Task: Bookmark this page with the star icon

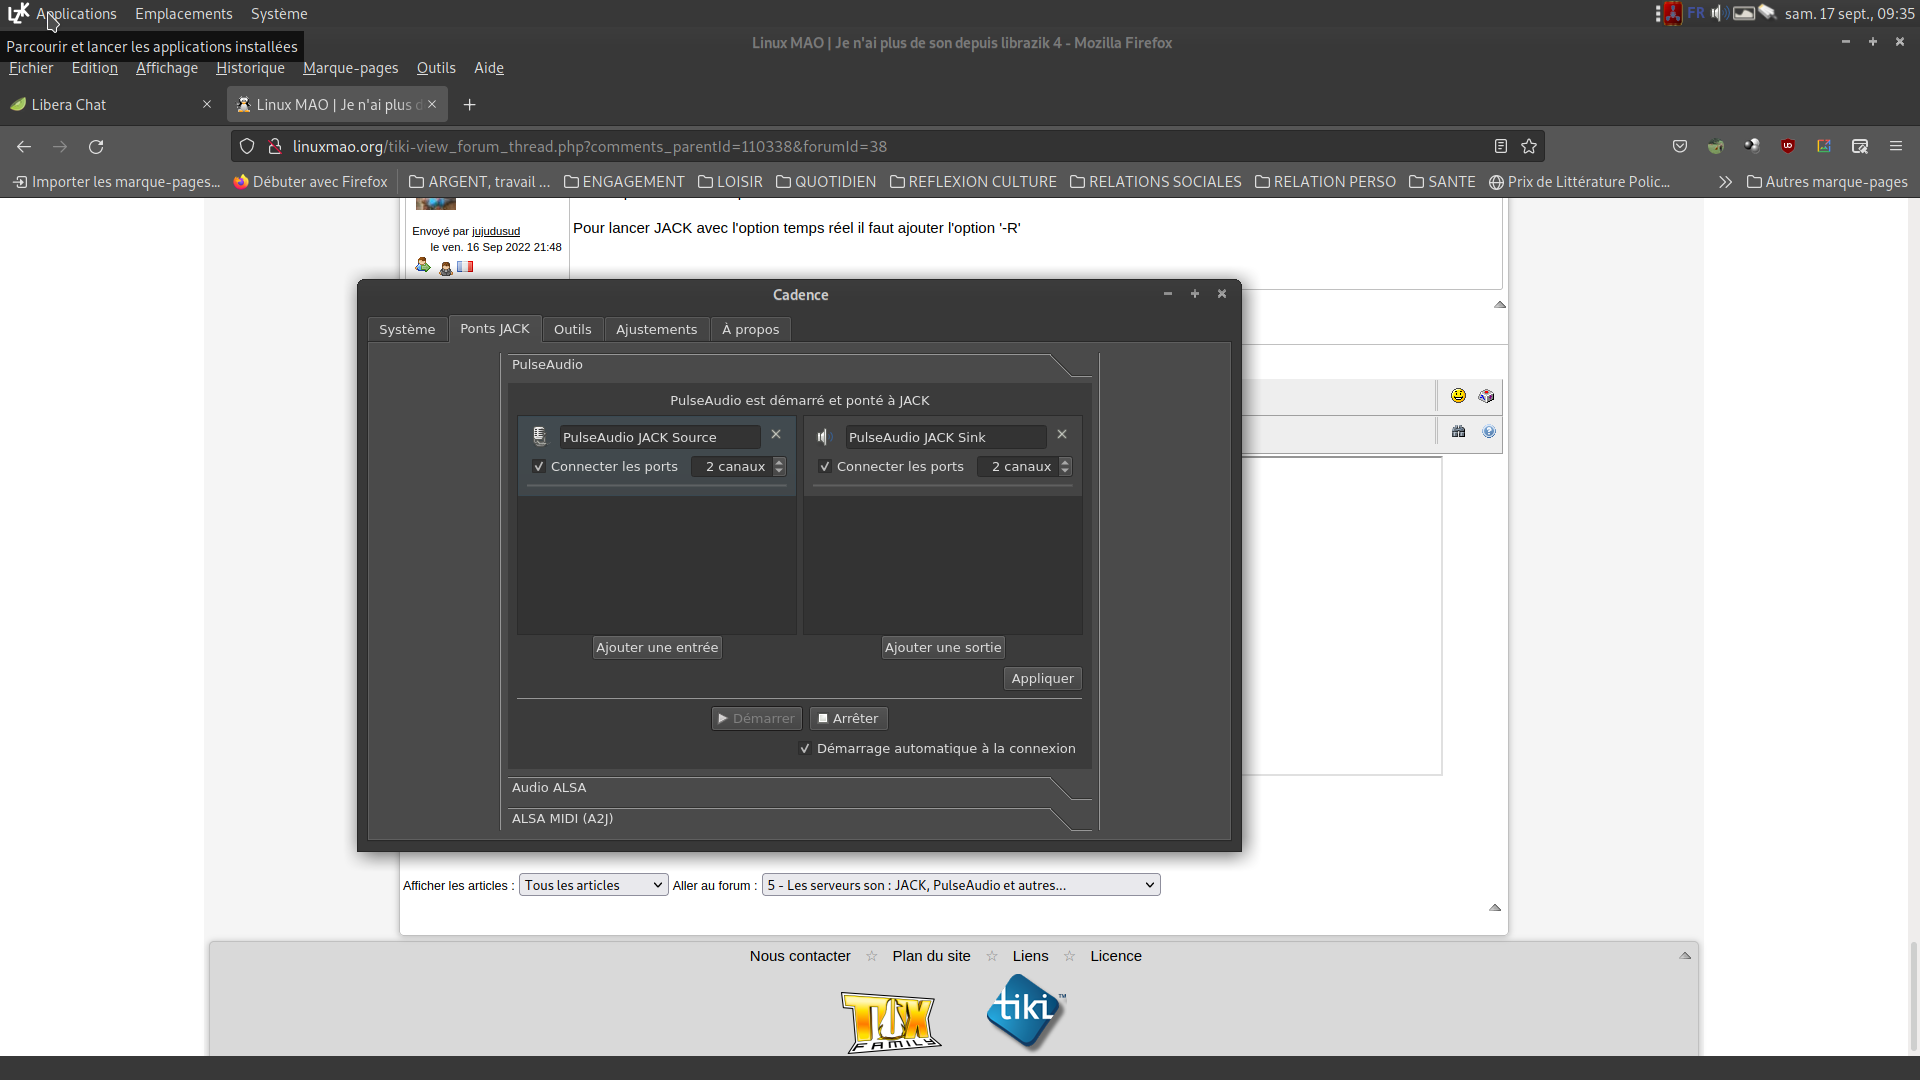Action: tap(1529, 147)
